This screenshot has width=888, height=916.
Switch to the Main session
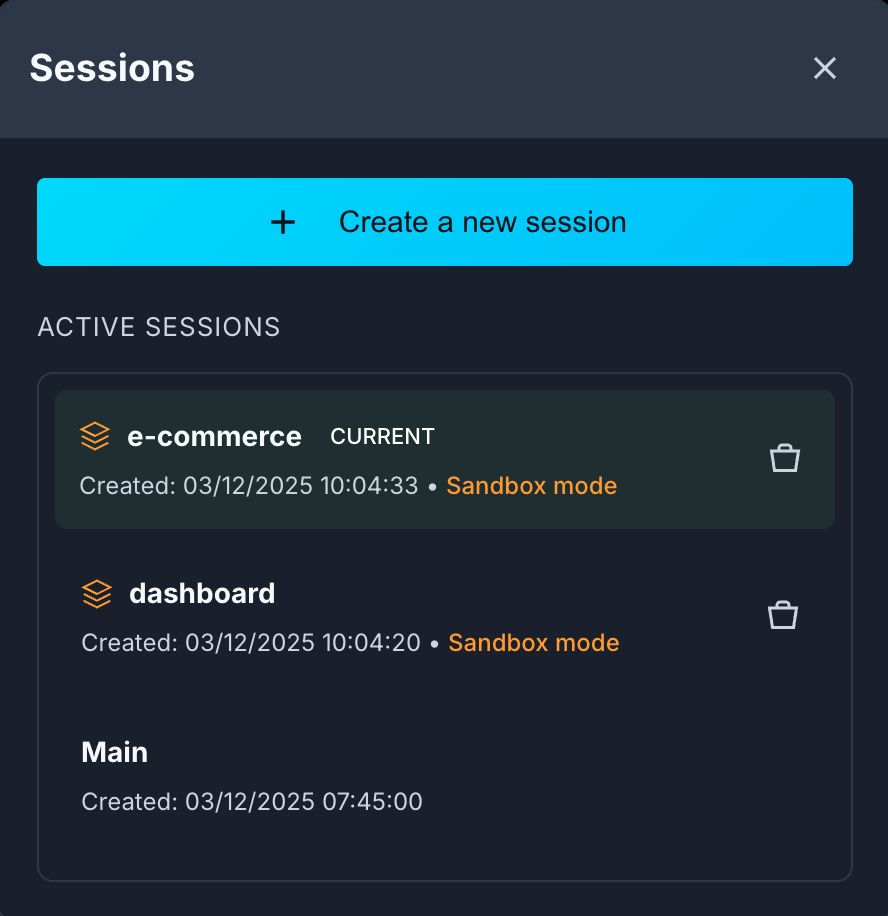click(114, 752)
